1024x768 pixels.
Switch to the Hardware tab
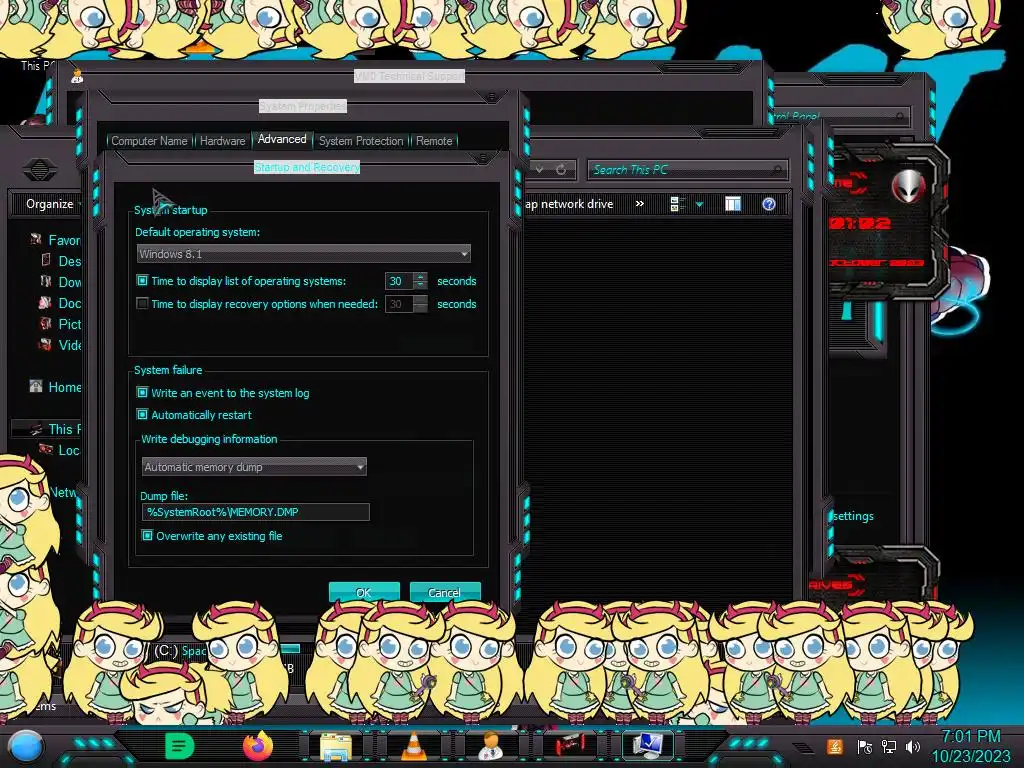(222, 140)
